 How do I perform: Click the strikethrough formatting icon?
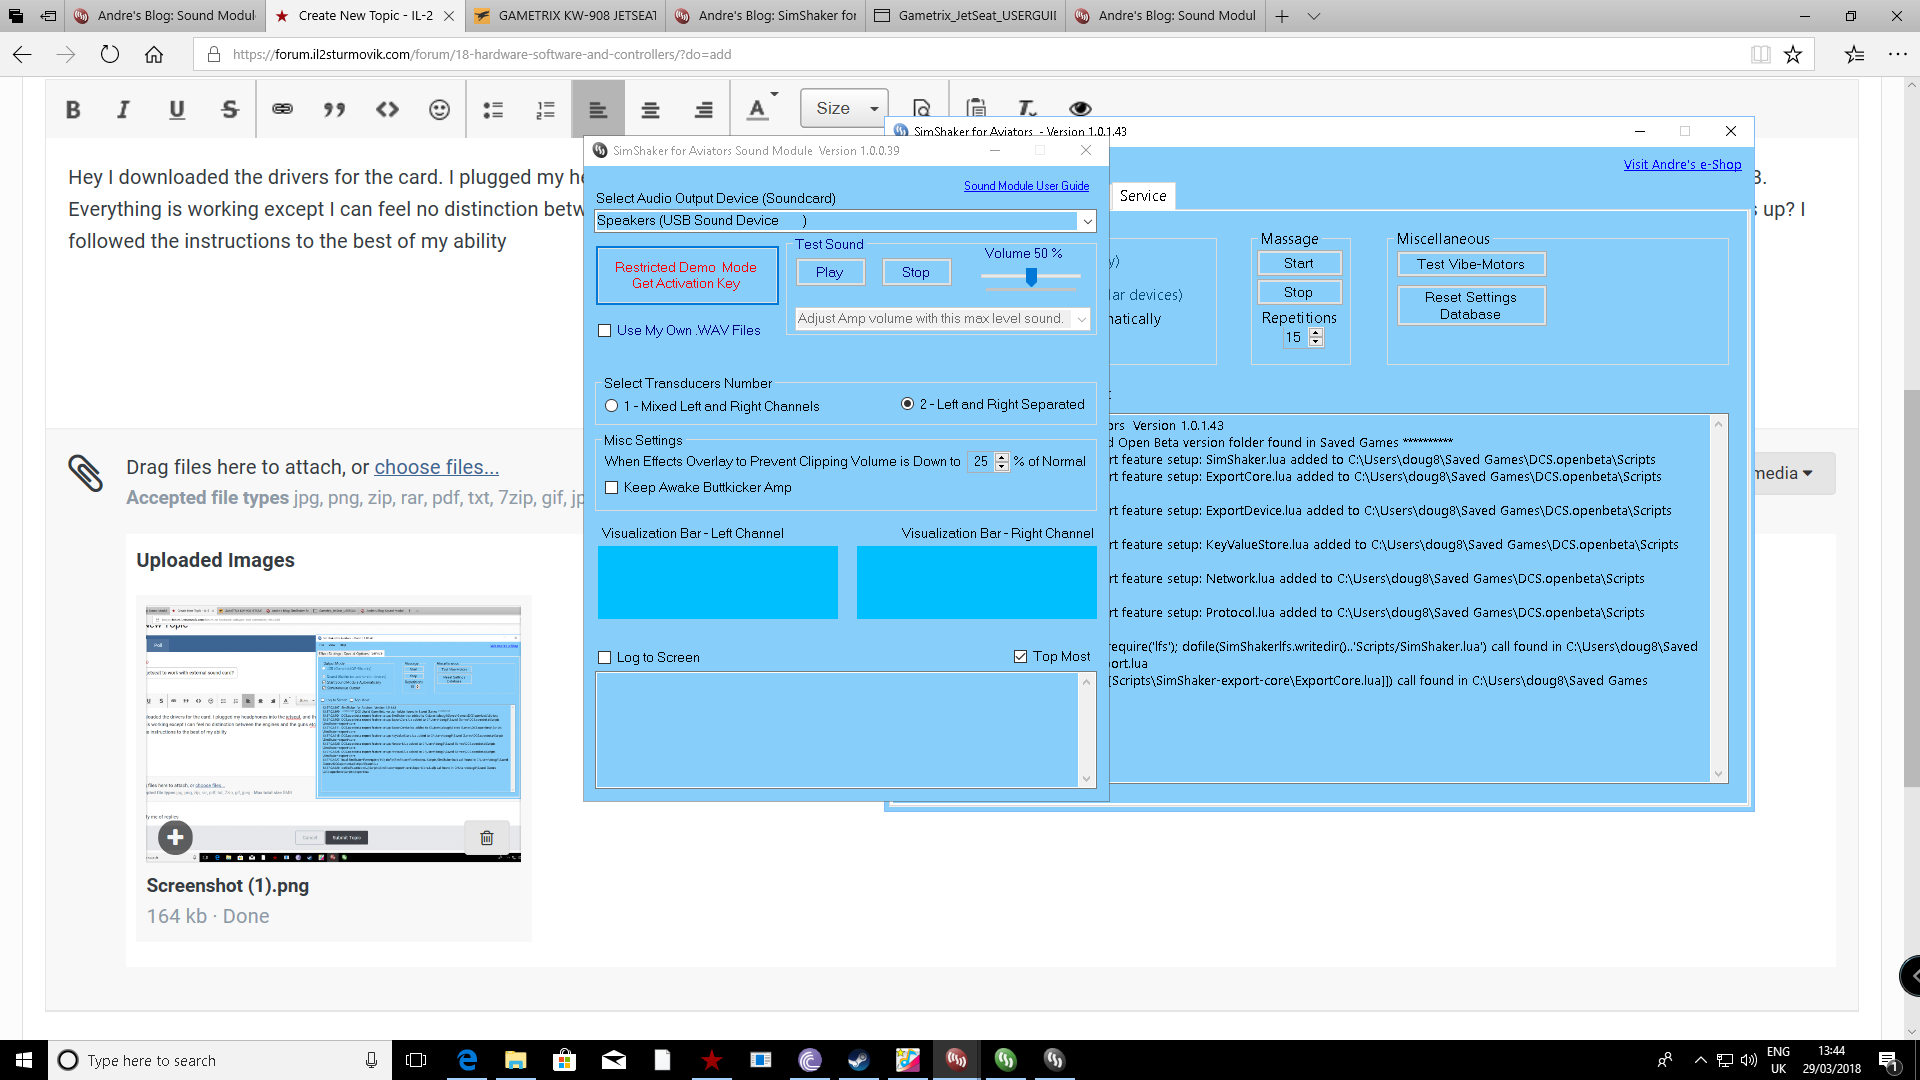point(229,110)
